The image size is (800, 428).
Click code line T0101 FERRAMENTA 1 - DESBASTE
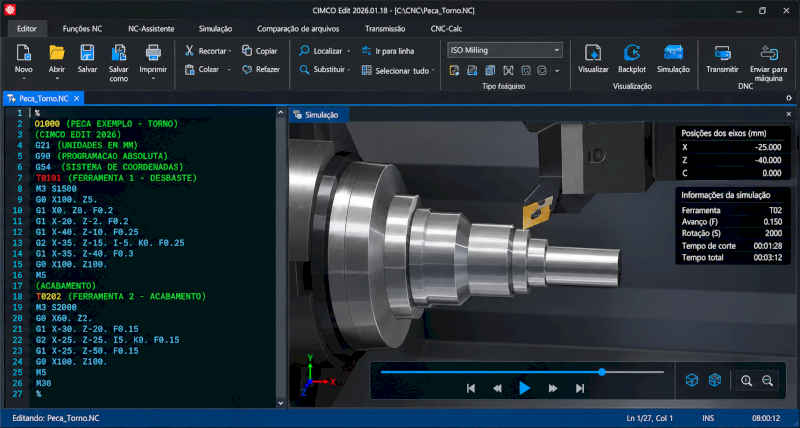[x=116, y=178]
